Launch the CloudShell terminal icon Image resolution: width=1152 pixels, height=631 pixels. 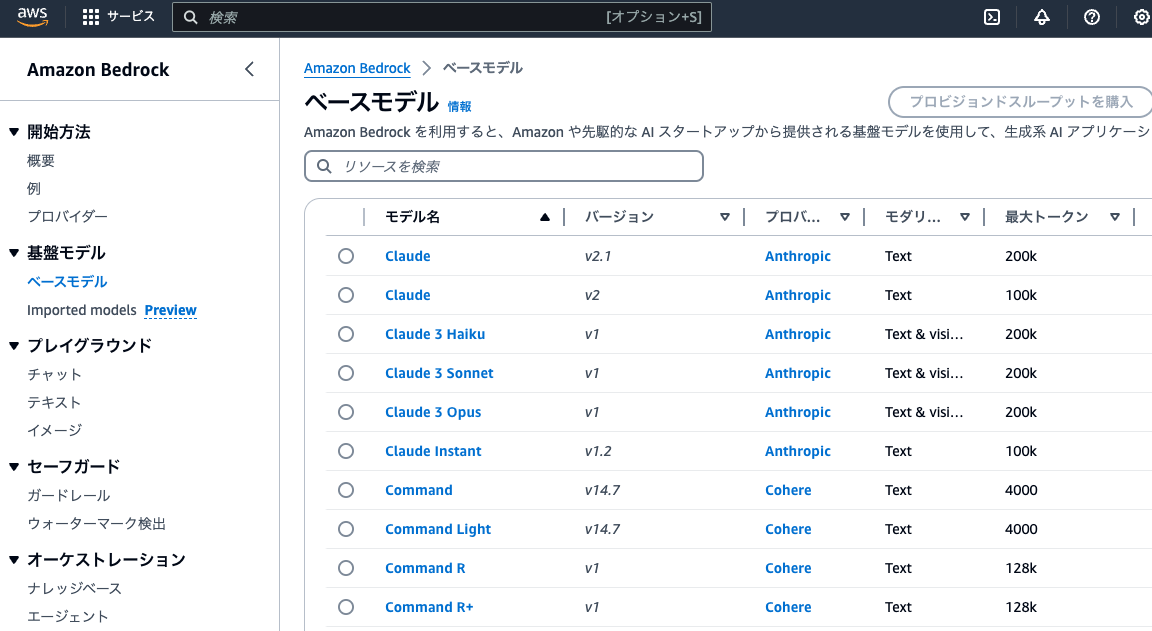click(x=992, y=17)
